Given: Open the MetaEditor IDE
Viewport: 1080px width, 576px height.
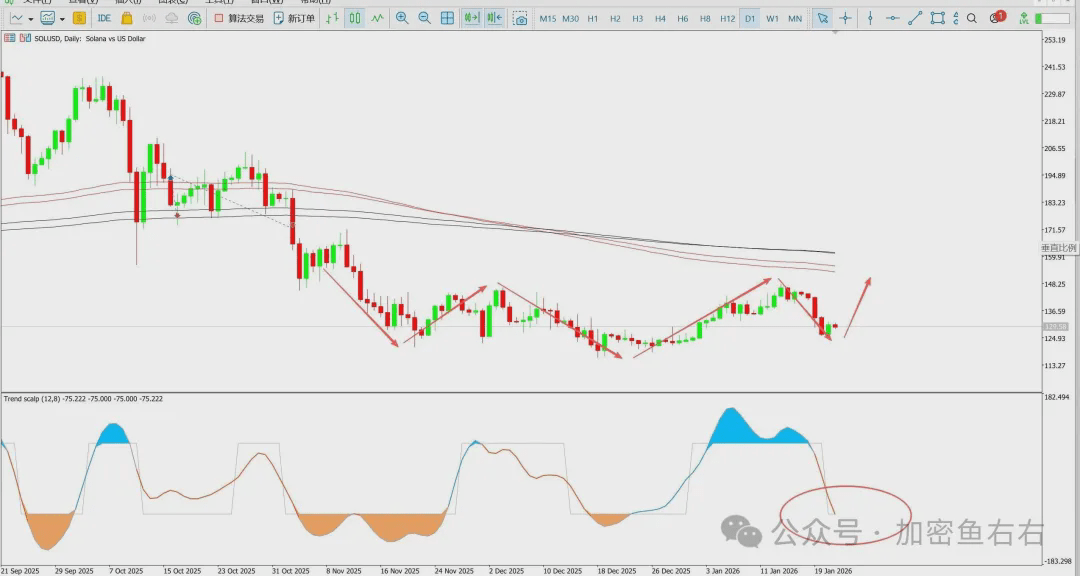Looking at the screenshot, I should pos(104,18).
